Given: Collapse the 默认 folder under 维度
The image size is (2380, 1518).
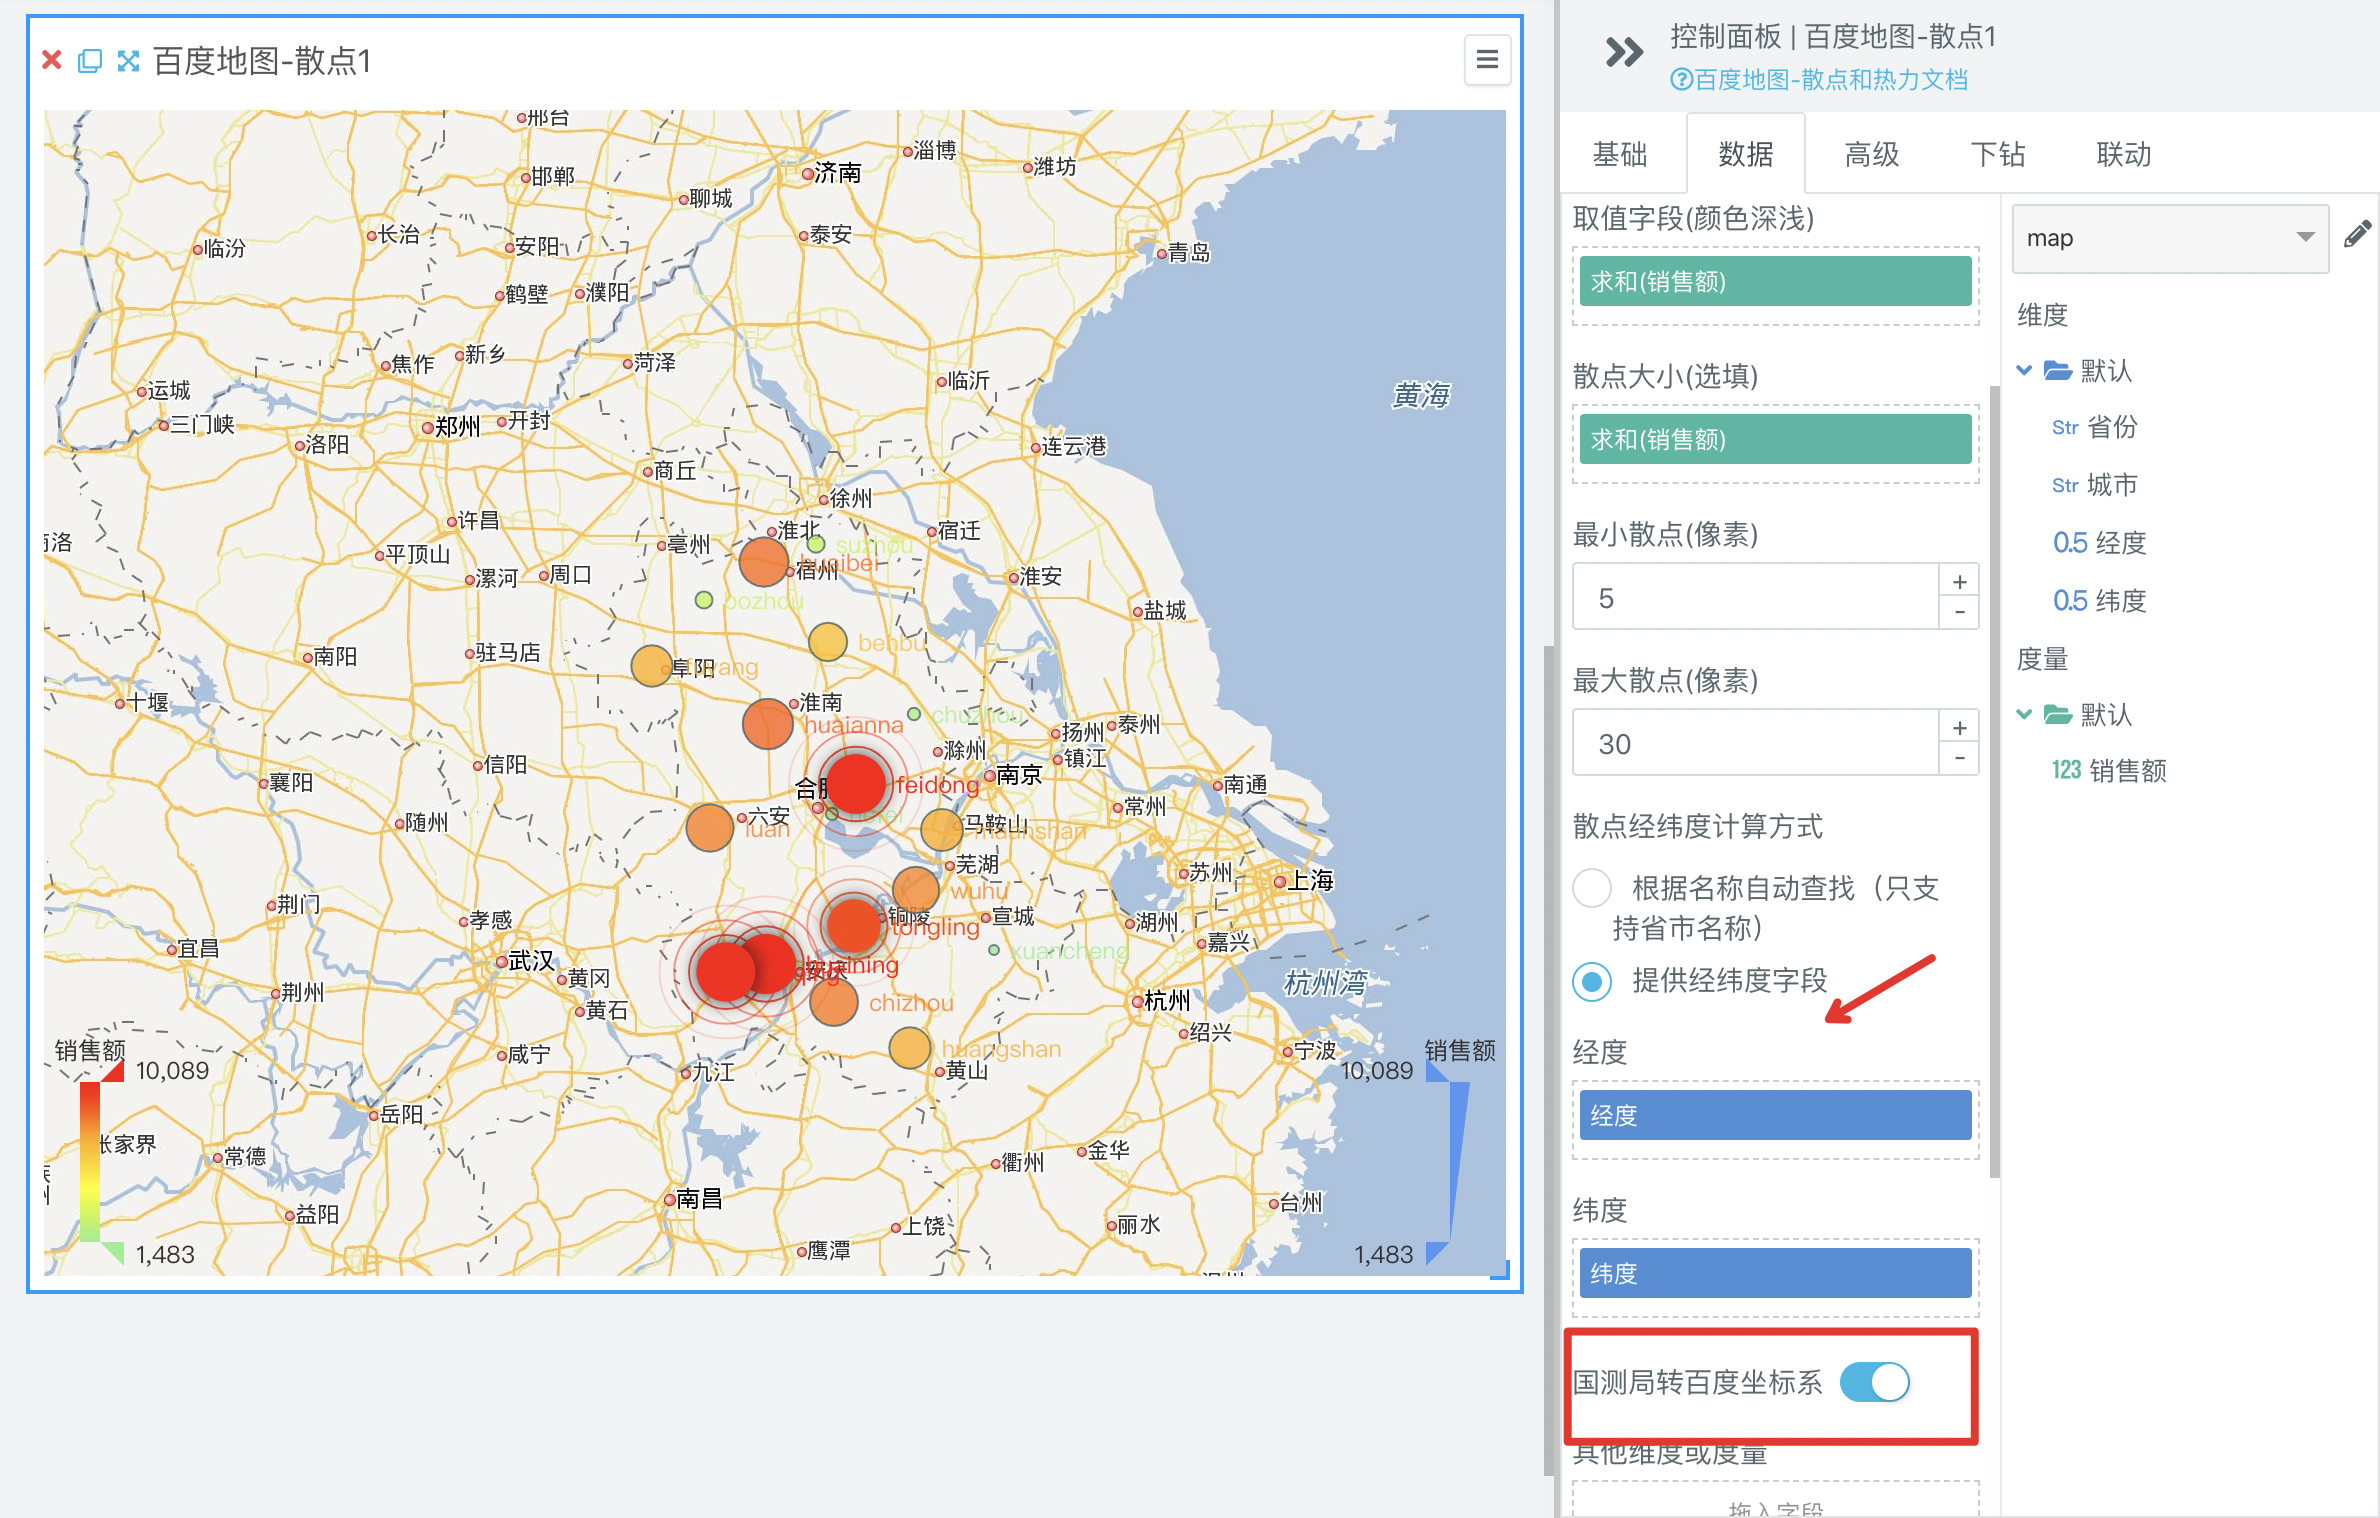Looking at the screenshot, I should pos(2024,371).
